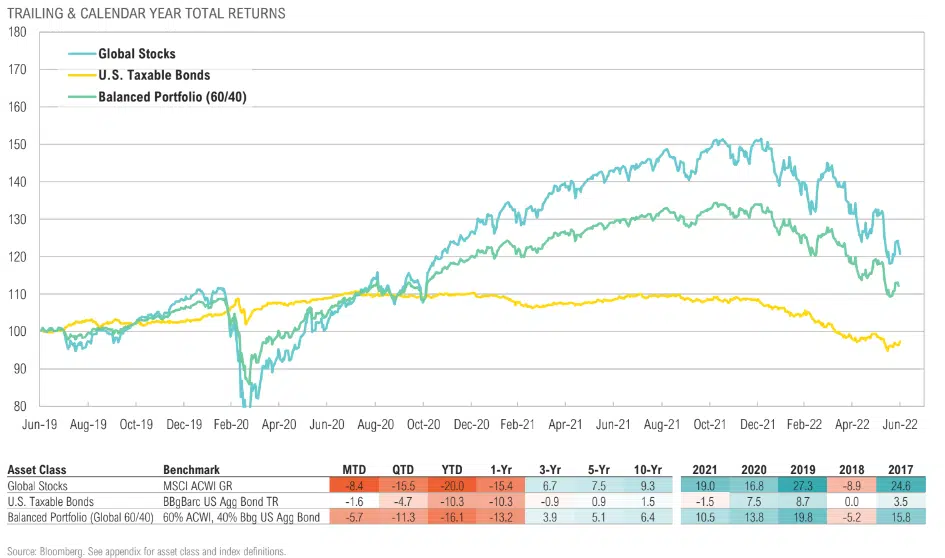Image resolution: width=945 pixels, height=558 pixels.
Task: Click the Asset Class table header
Action: click(35, 469)
